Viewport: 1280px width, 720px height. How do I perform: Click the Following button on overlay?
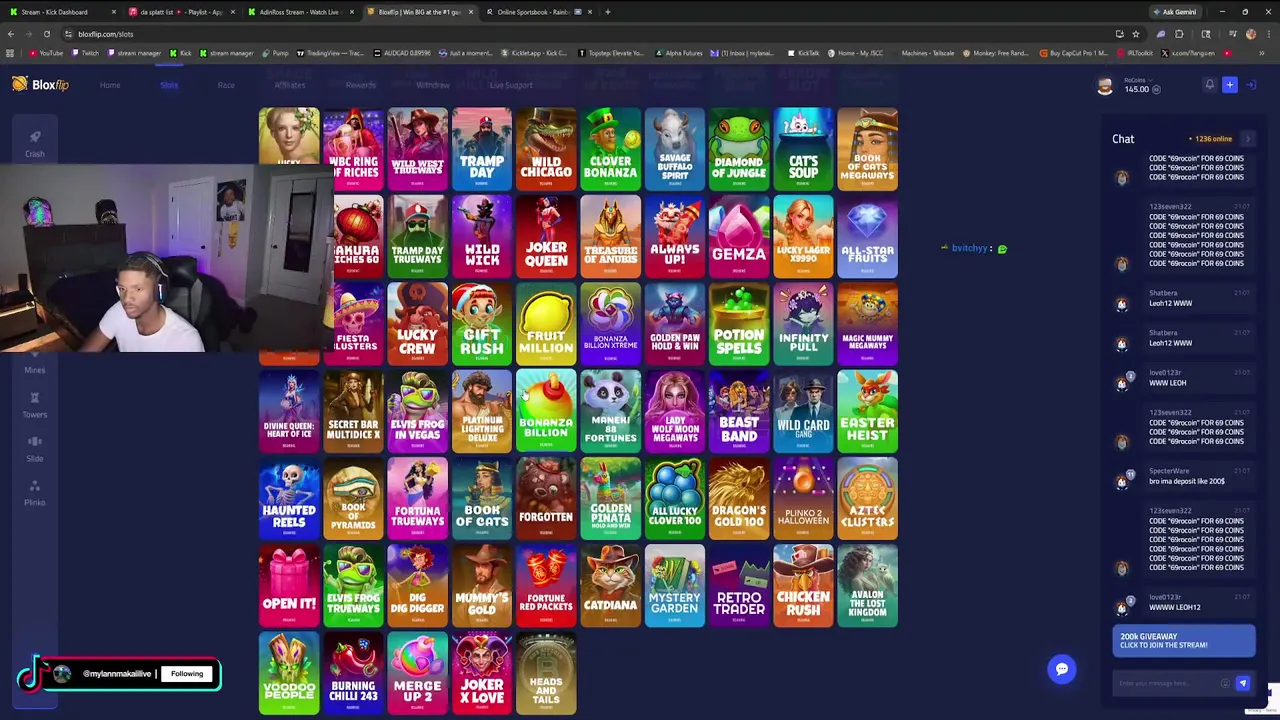[187, 674]
